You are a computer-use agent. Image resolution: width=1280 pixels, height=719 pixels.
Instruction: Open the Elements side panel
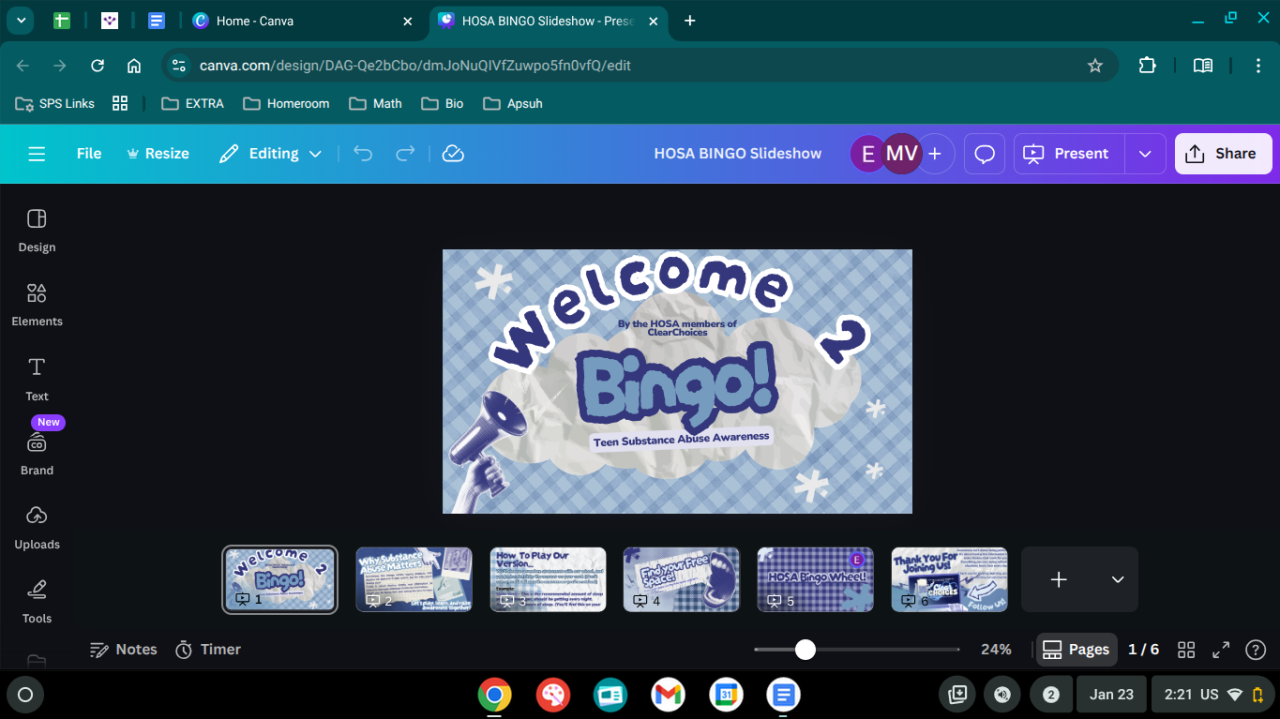37,304
